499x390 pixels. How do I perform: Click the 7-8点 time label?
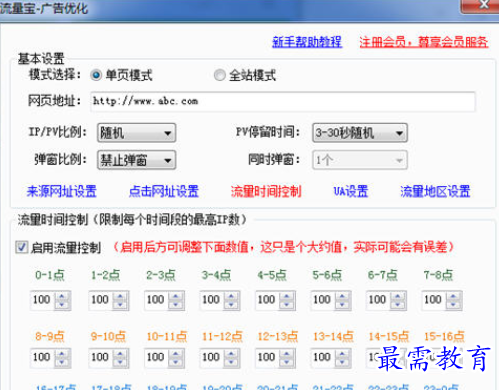point(438,275)
